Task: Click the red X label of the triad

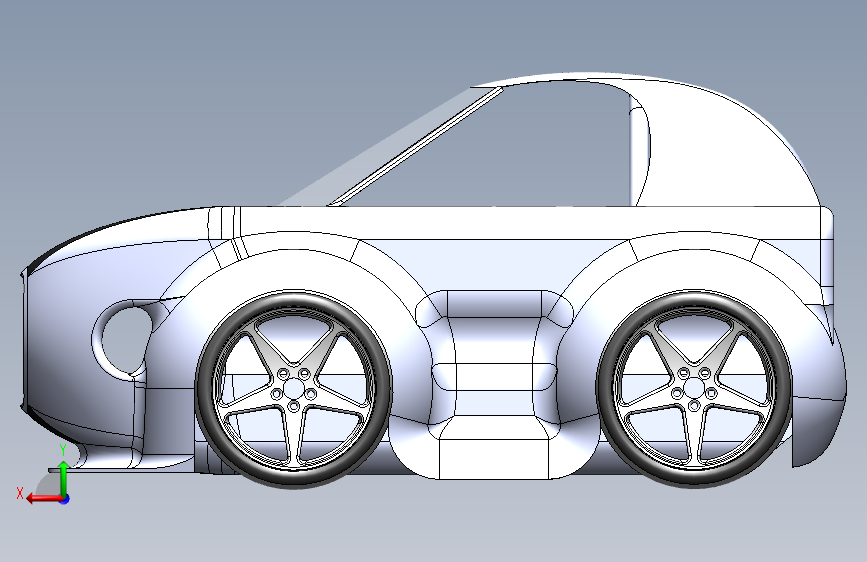Action: 20,493
